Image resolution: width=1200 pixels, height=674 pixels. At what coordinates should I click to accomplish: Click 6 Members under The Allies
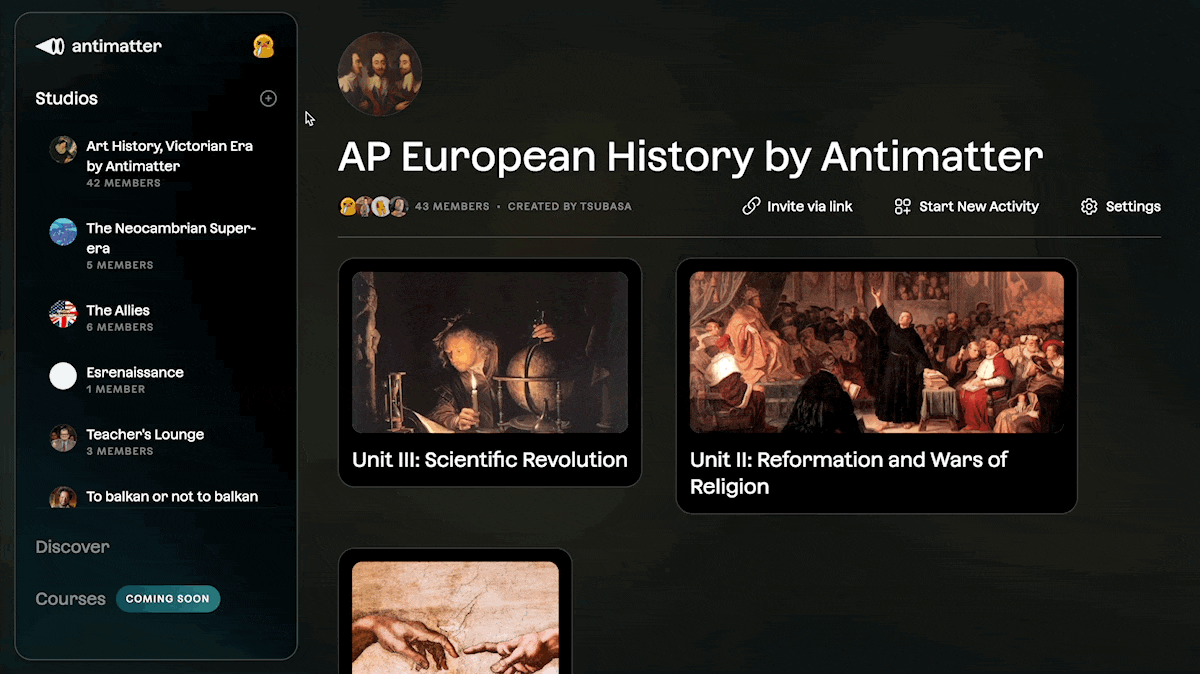120,327
